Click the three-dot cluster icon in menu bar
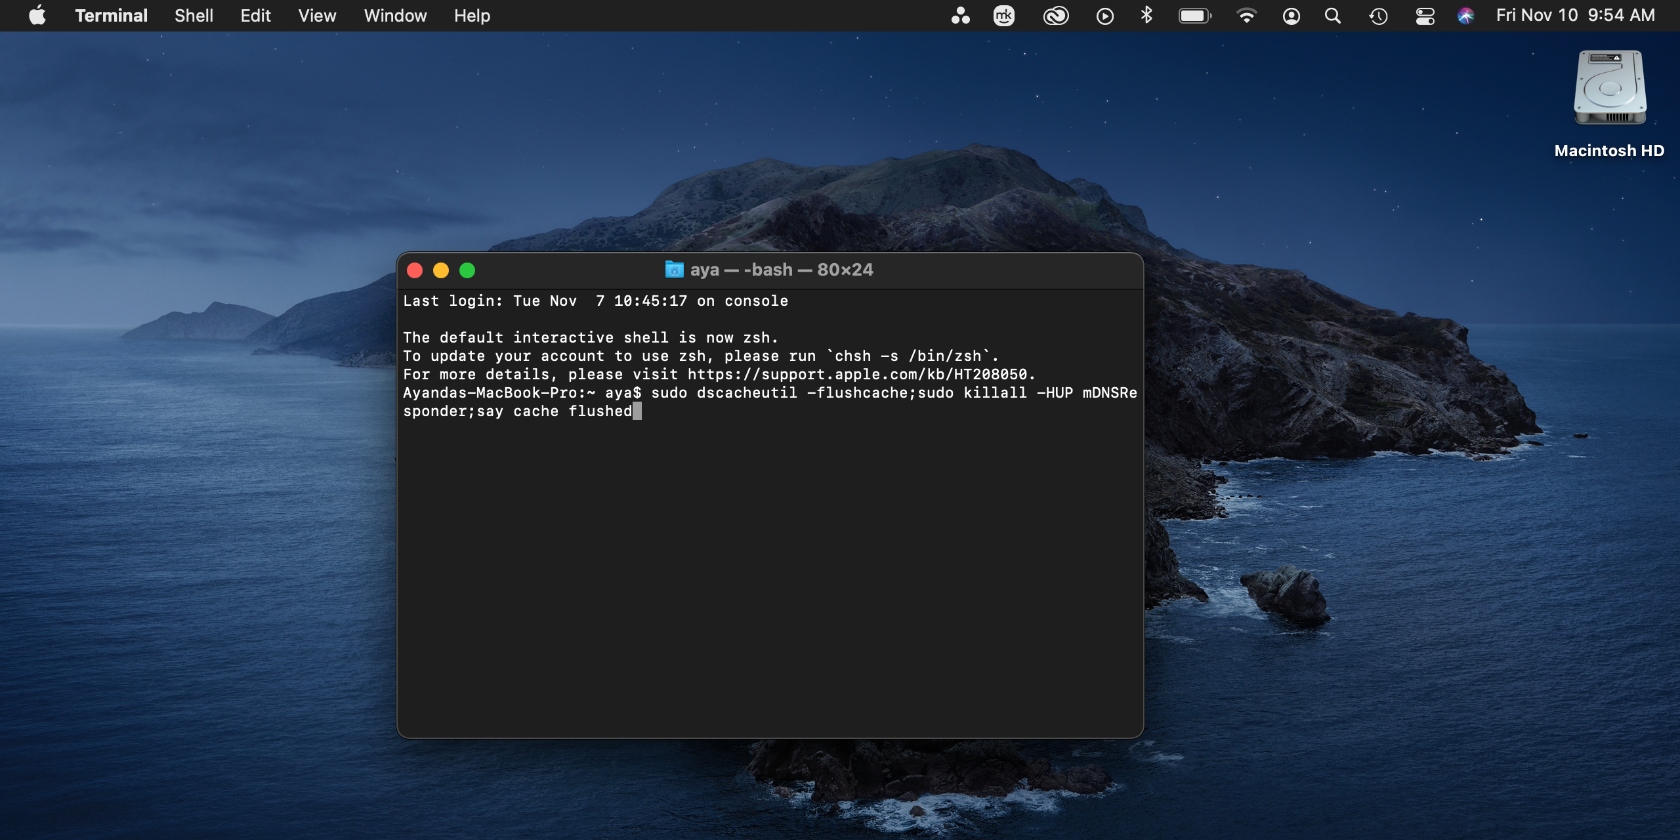 [960, 15]
